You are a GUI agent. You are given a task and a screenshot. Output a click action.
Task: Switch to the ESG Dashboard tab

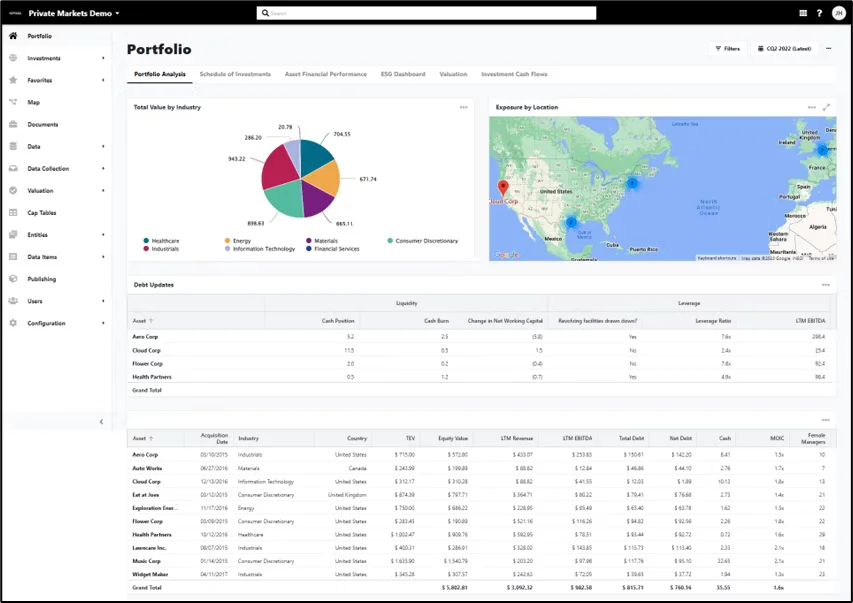click(x=404, y=73)
